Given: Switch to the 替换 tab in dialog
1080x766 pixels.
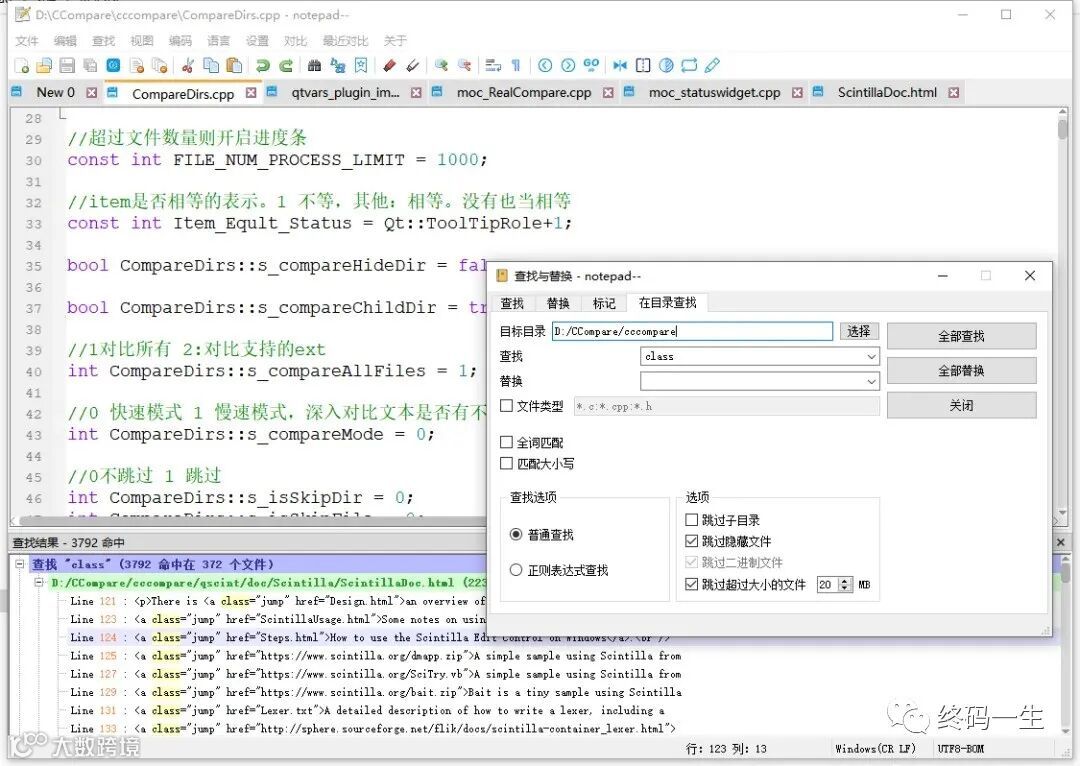Looking at the screenshot, I should click(x=558, y=303).
